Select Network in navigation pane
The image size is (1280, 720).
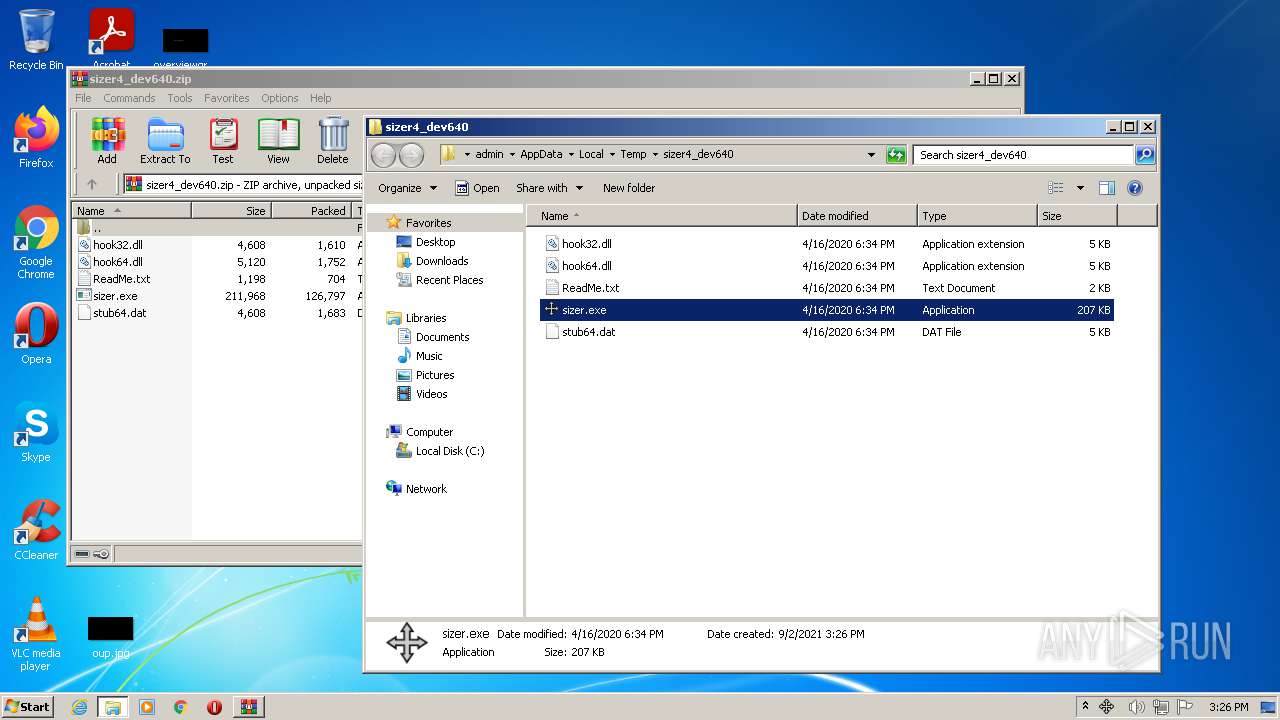tap(426, 489)
